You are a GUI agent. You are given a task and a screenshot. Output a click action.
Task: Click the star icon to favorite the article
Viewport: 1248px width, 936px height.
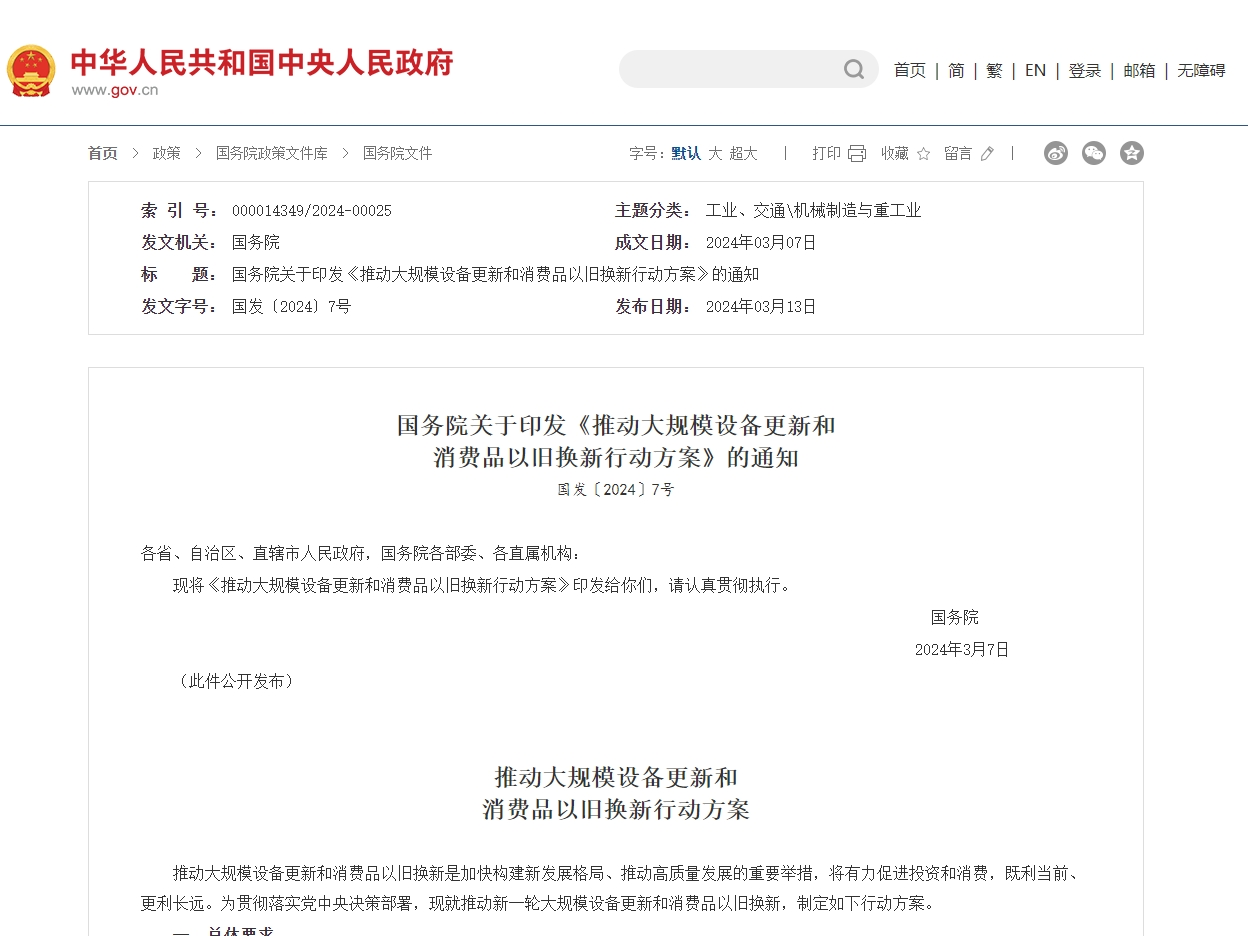(922, 153)
